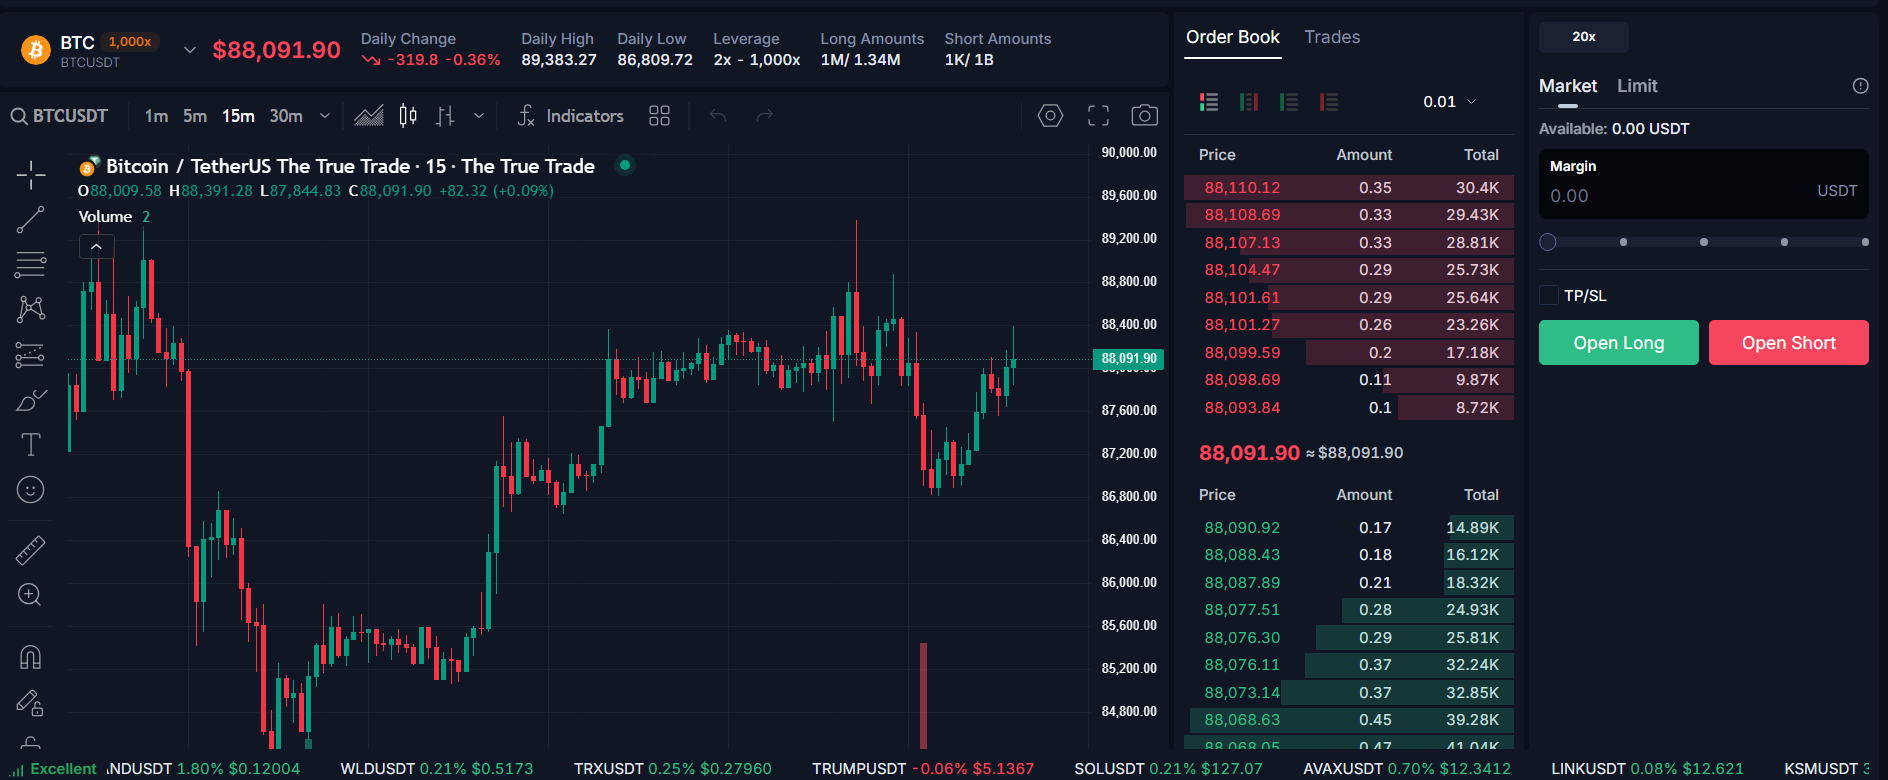Redo the last chart action

tap(765, 116)
